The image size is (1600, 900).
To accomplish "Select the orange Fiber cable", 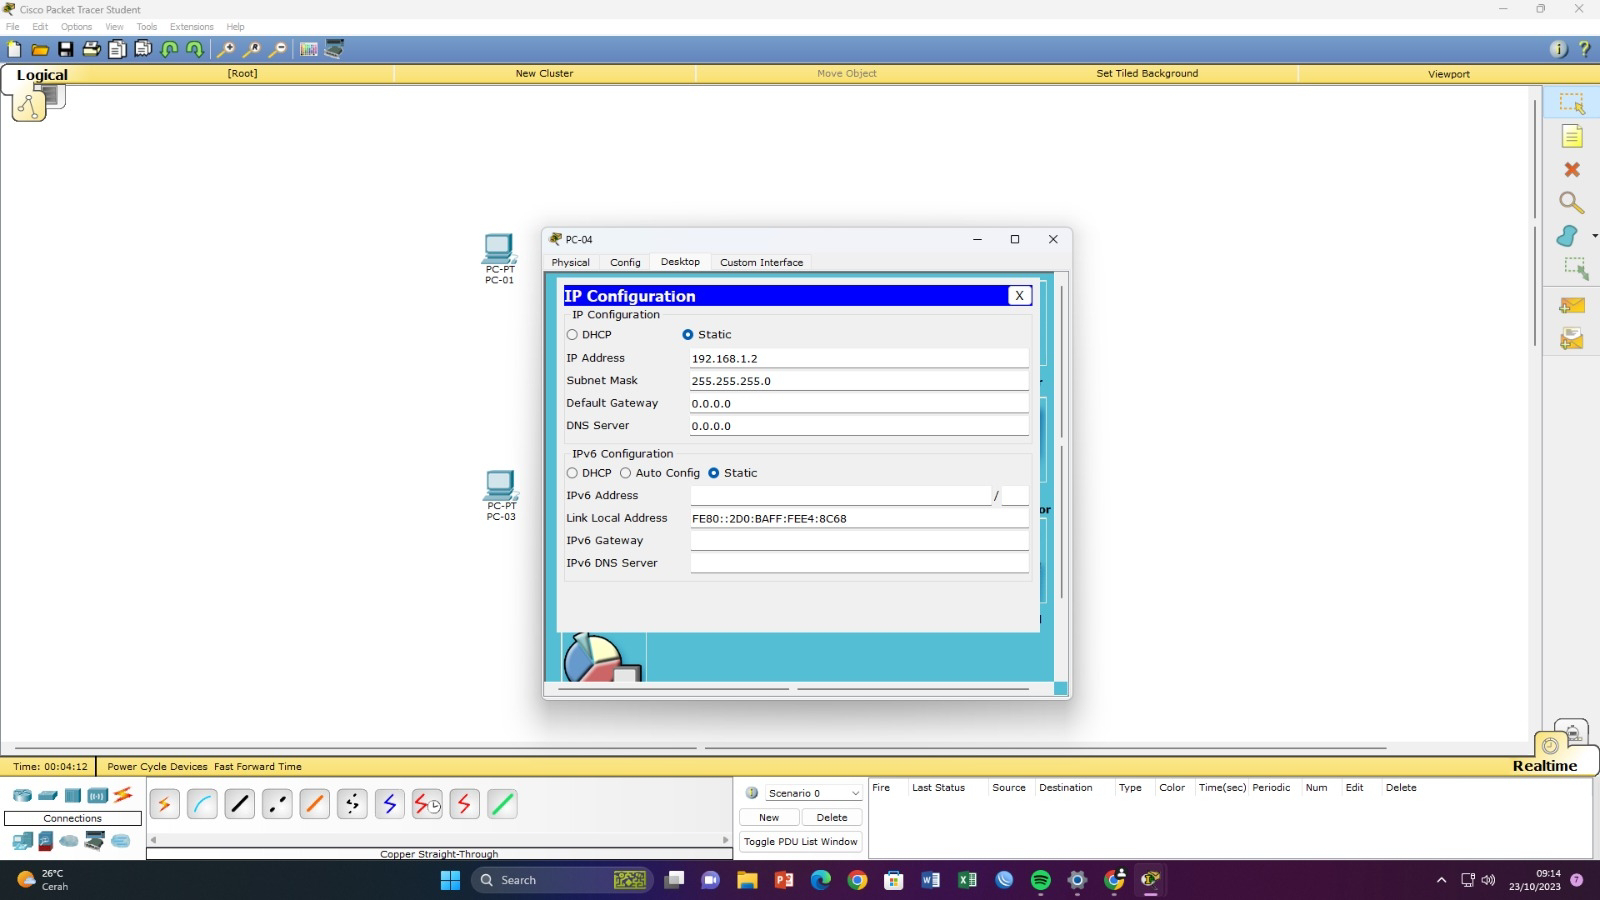I will click(x=315, y=804).
